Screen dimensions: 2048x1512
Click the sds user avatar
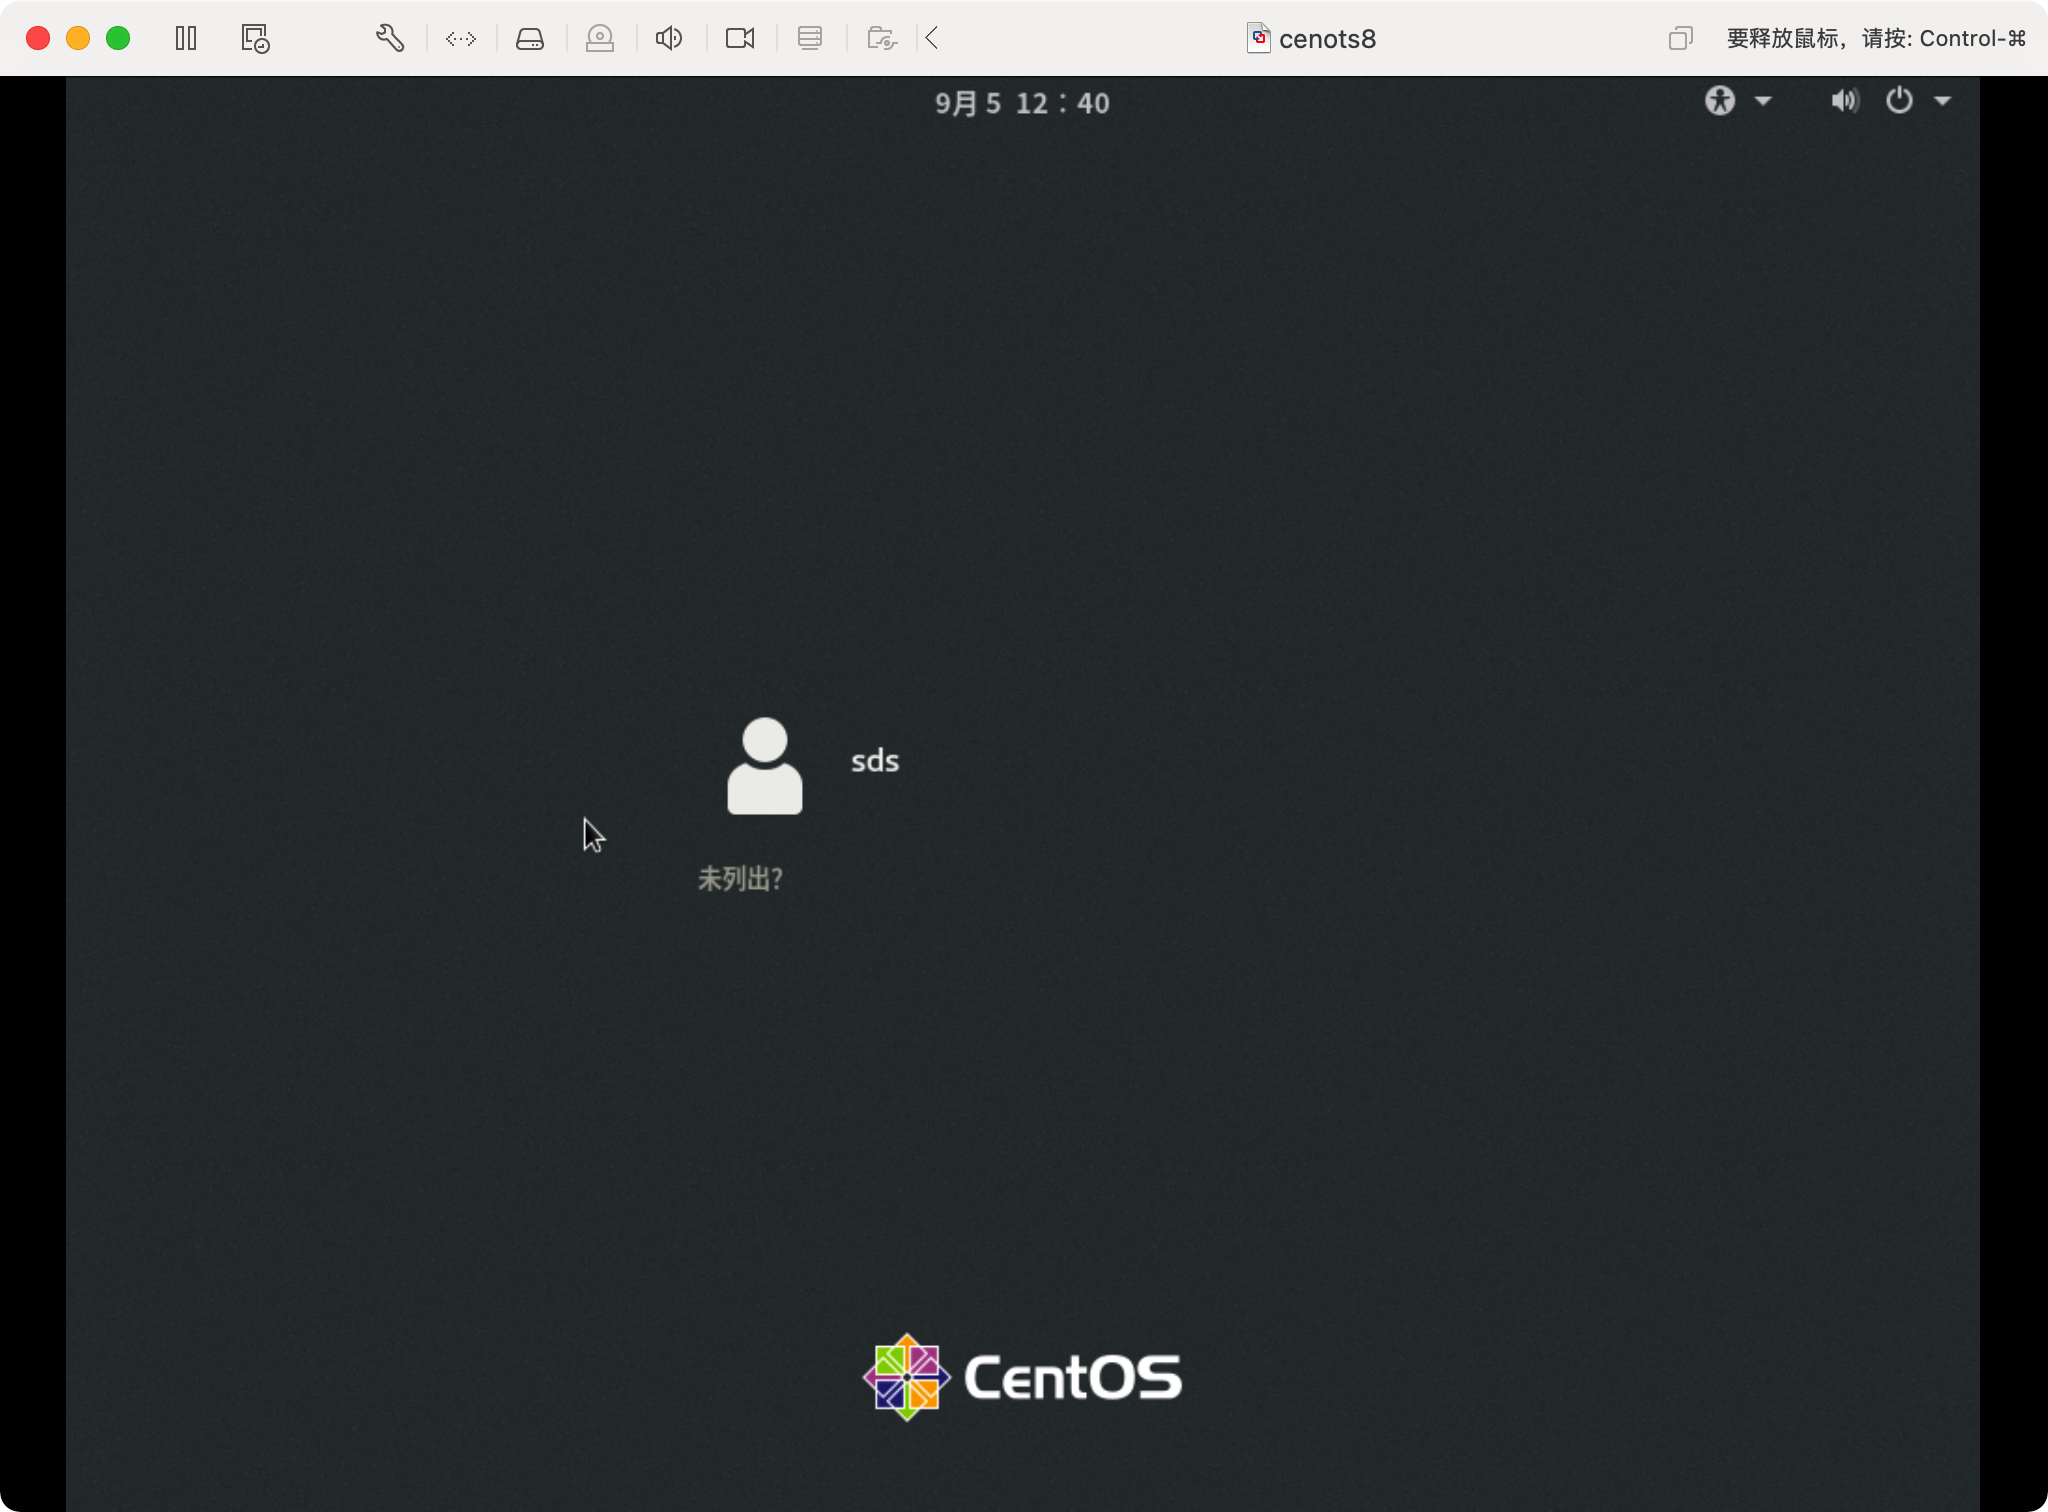(765, 766)
